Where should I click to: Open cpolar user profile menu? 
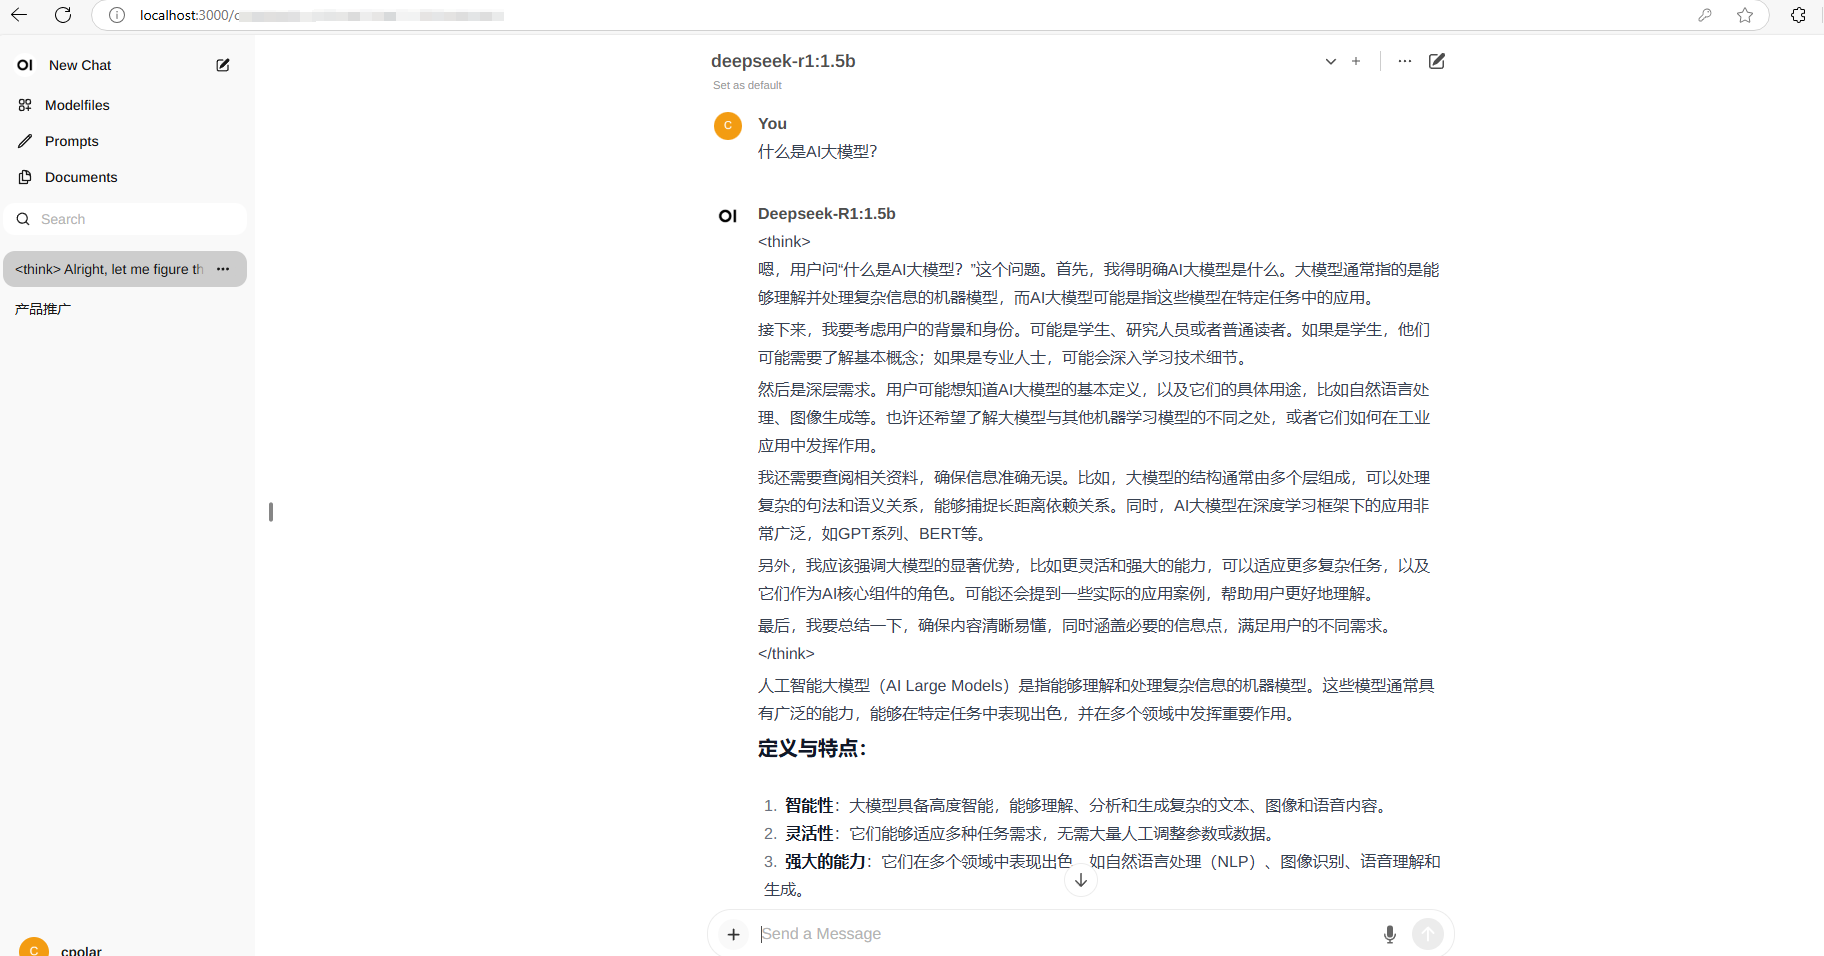60,947
